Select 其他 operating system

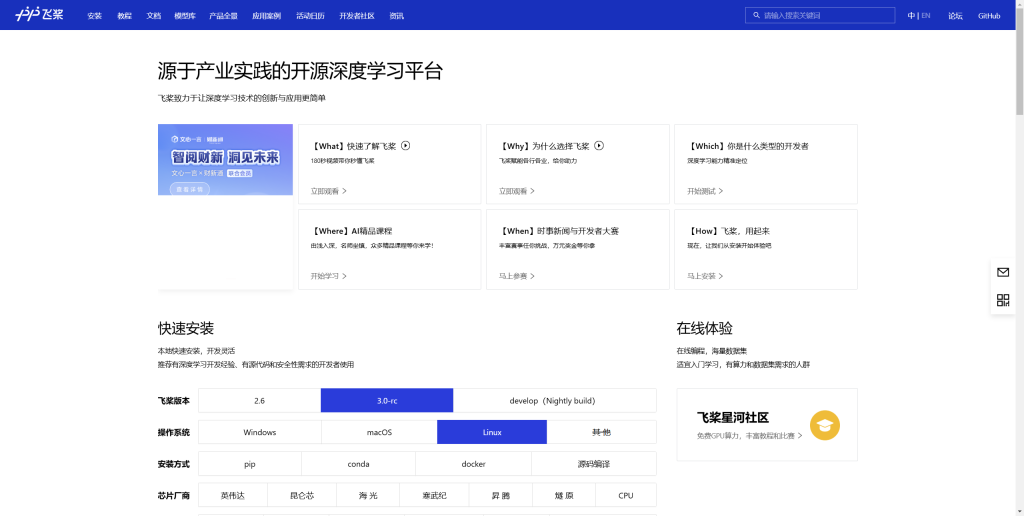point(601,432)
